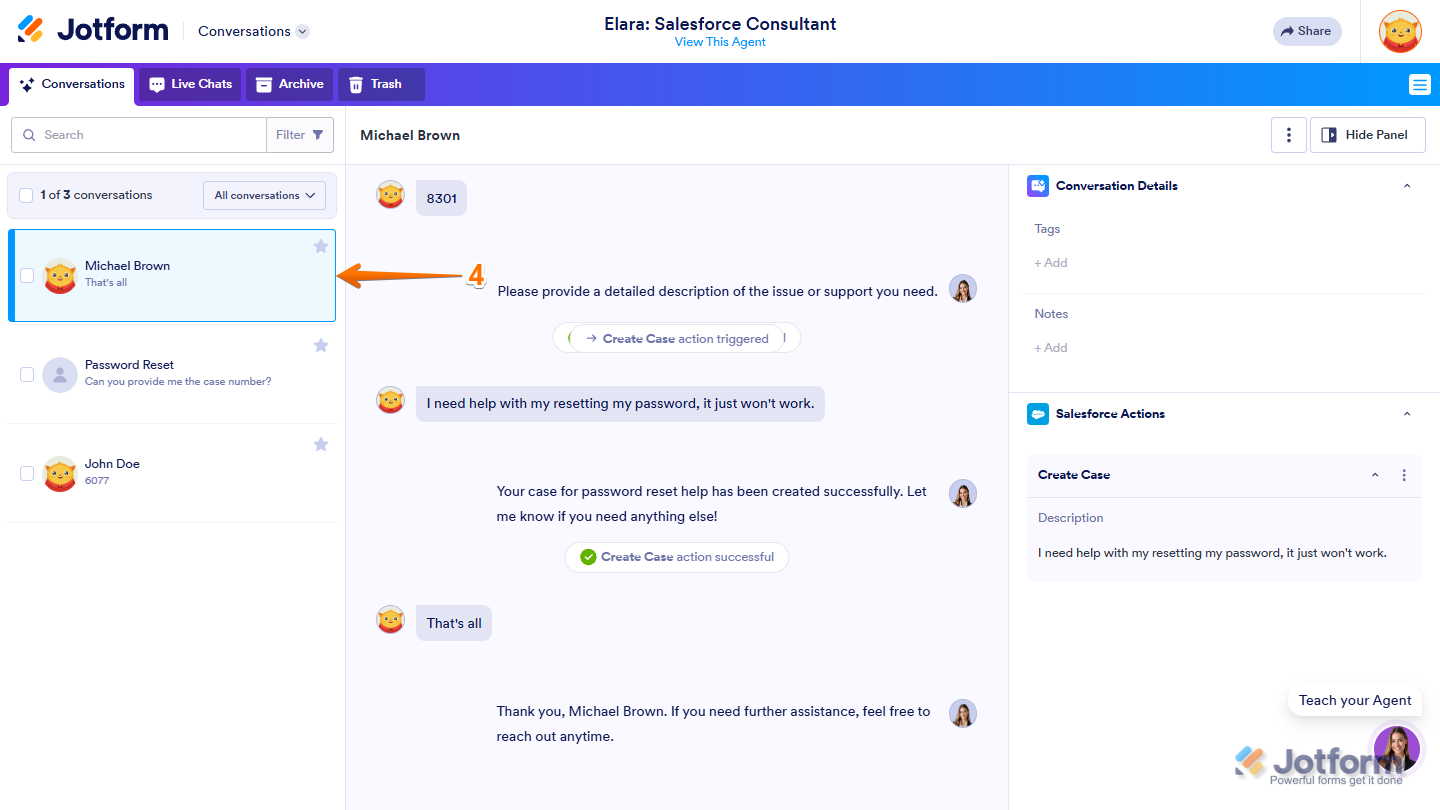This screenshot has width=1440, height=810.
Task: Collapse the Salesforce Actions section
Action: (x=1407, y=414)
